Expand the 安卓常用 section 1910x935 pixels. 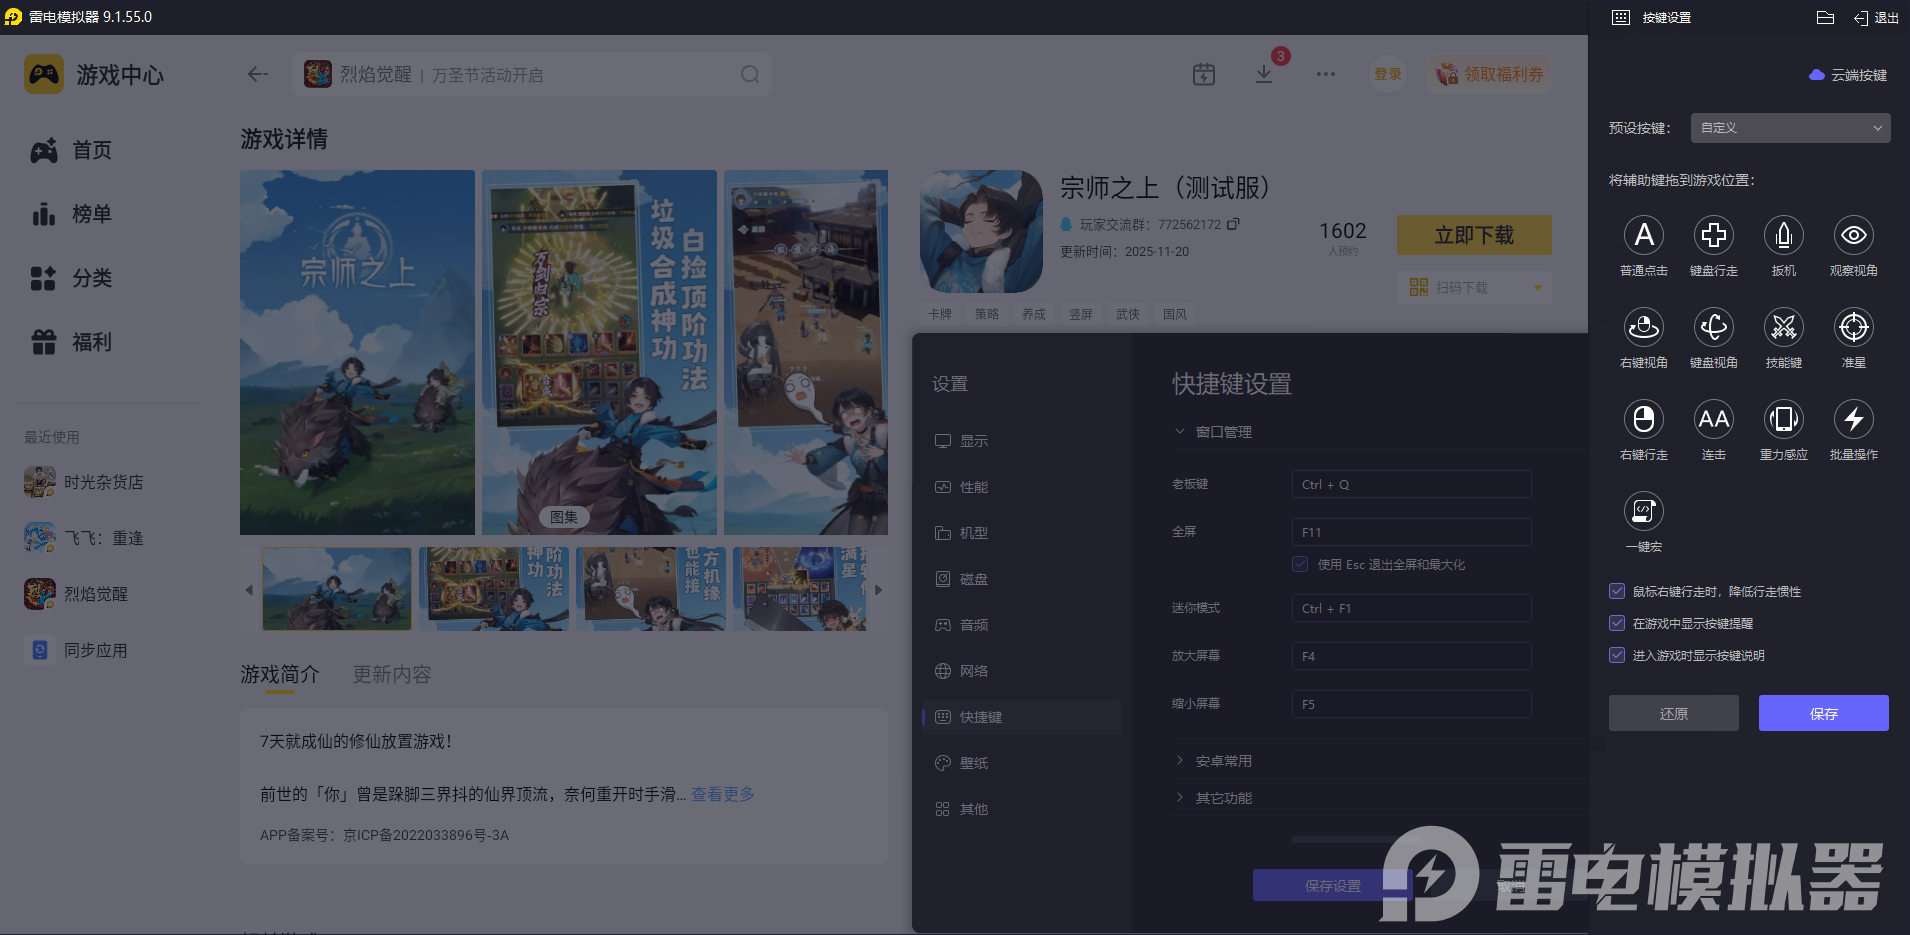pyautogui.click(x=1222, y=760)
